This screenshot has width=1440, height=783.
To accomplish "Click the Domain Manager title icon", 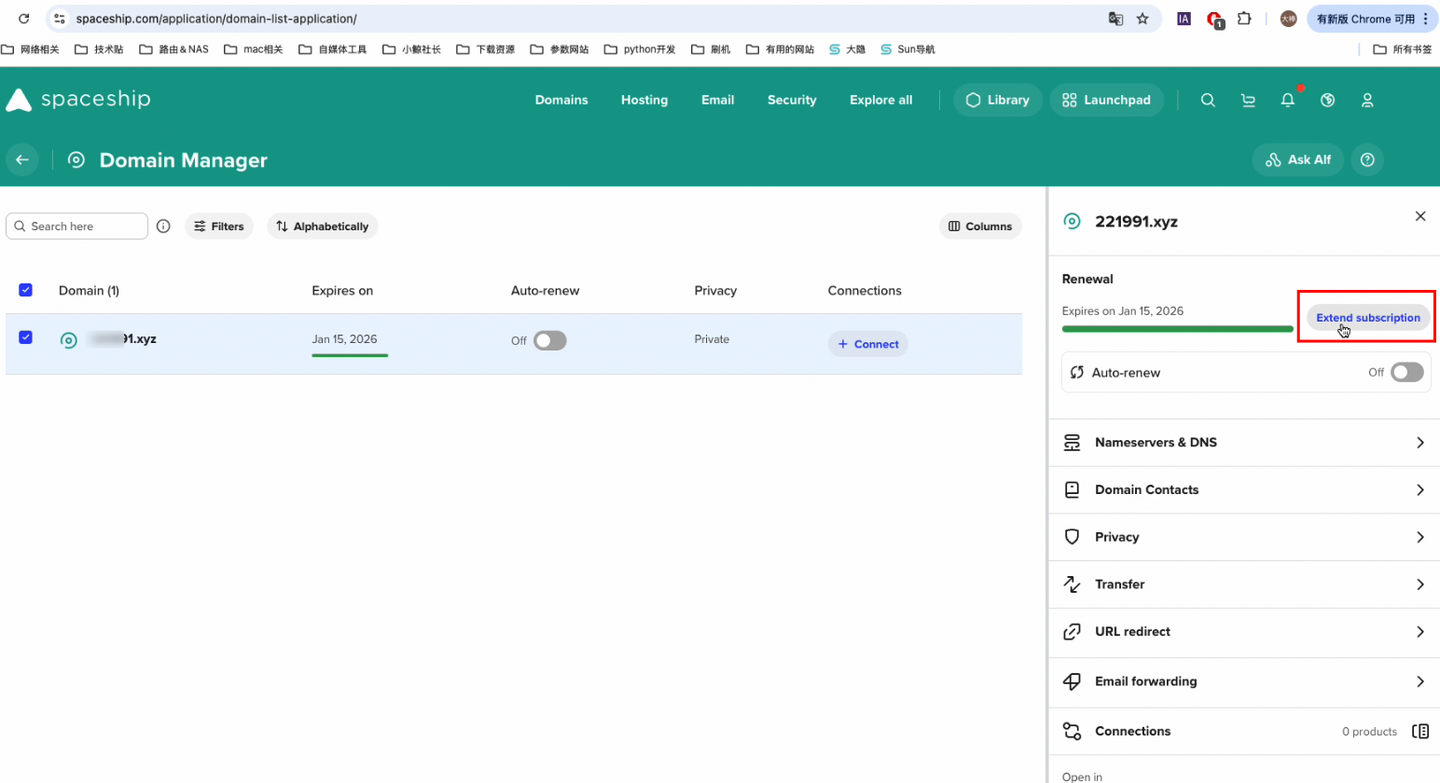I will point(76,160).
